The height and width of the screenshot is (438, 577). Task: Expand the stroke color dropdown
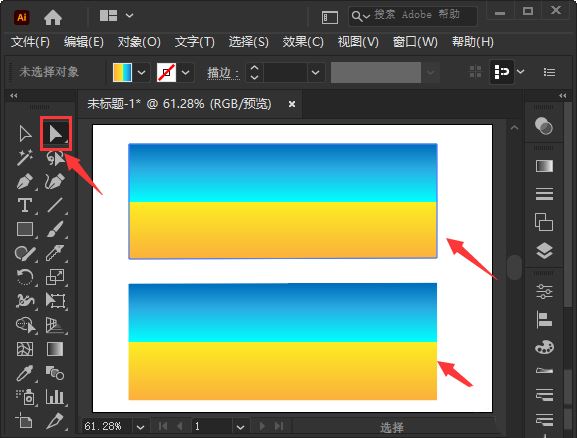click(185, 72)
